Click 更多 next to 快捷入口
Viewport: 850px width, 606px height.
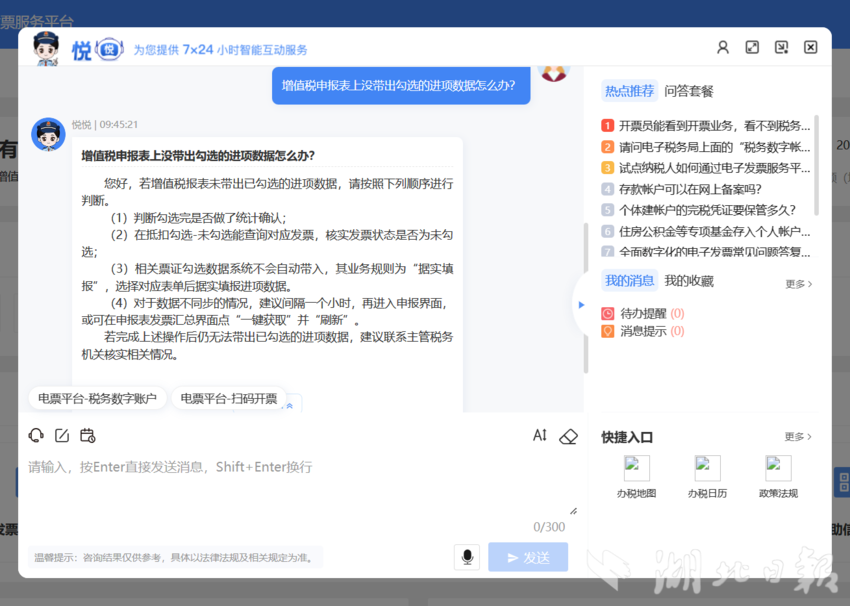pos(798,437)
